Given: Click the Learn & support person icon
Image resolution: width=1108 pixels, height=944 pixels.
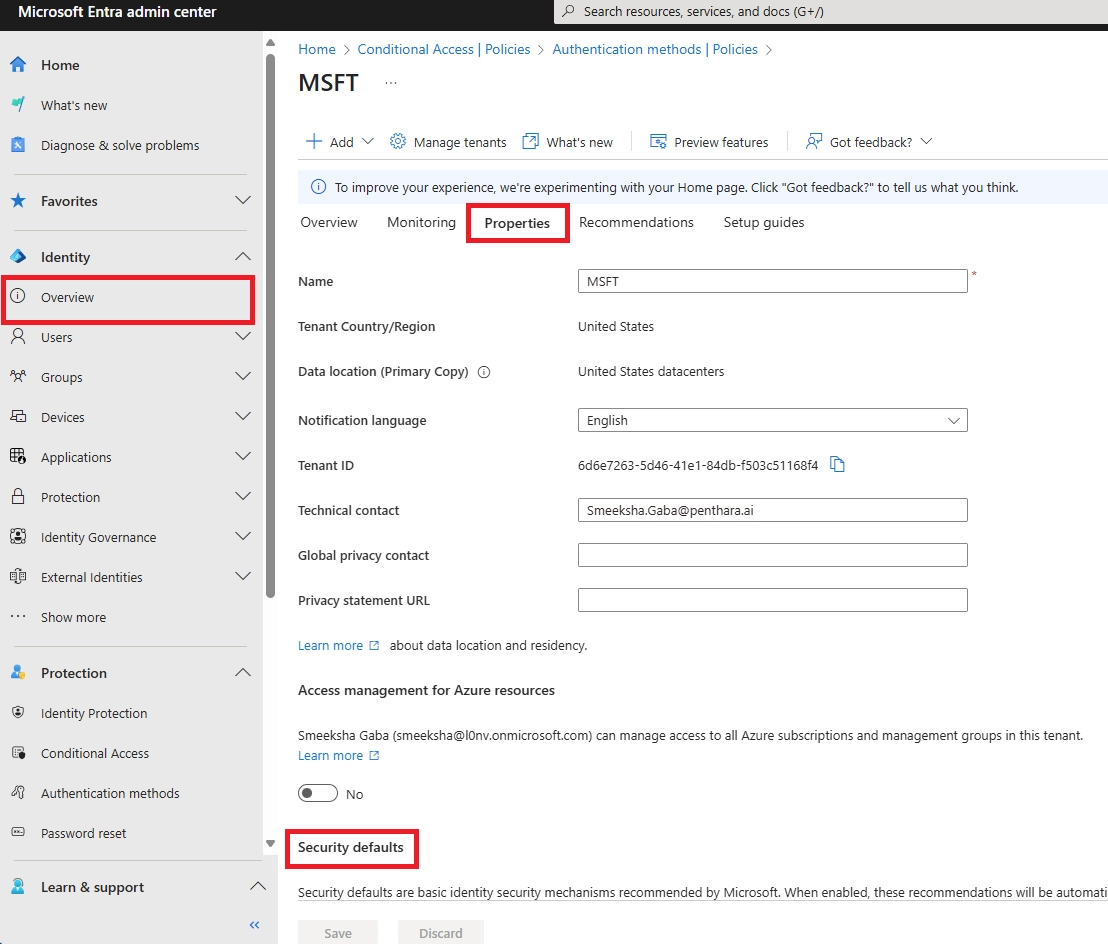Looking at the screenshot, I should pyautogui.click(x=18, y=886).
